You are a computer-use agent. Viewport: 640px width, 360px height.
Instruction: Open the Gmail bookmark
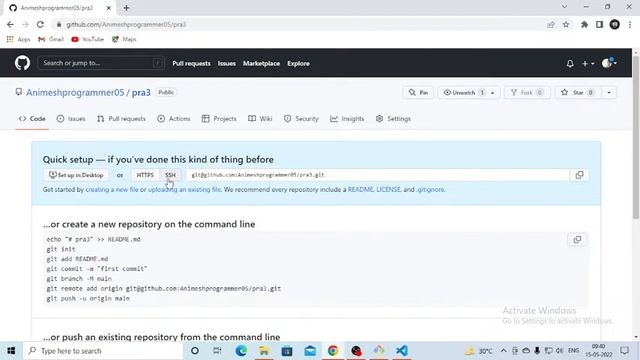(51, 39)
